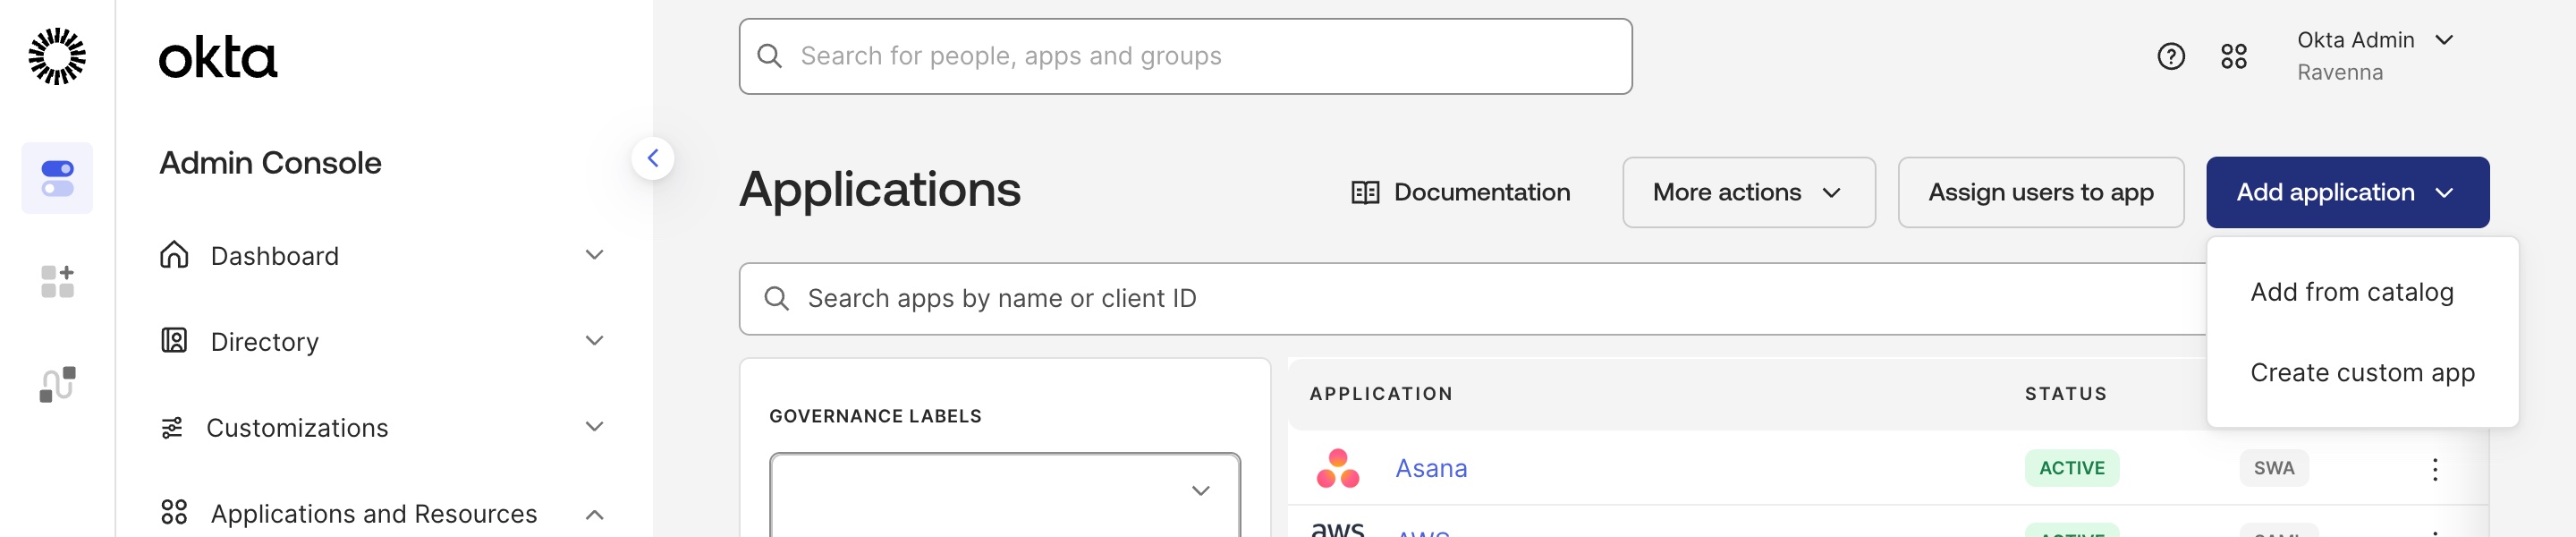Click the STATUS column header
The width and height of the screenshot is (2576, 537).
pyautogui.click(x=2066, y=394)
